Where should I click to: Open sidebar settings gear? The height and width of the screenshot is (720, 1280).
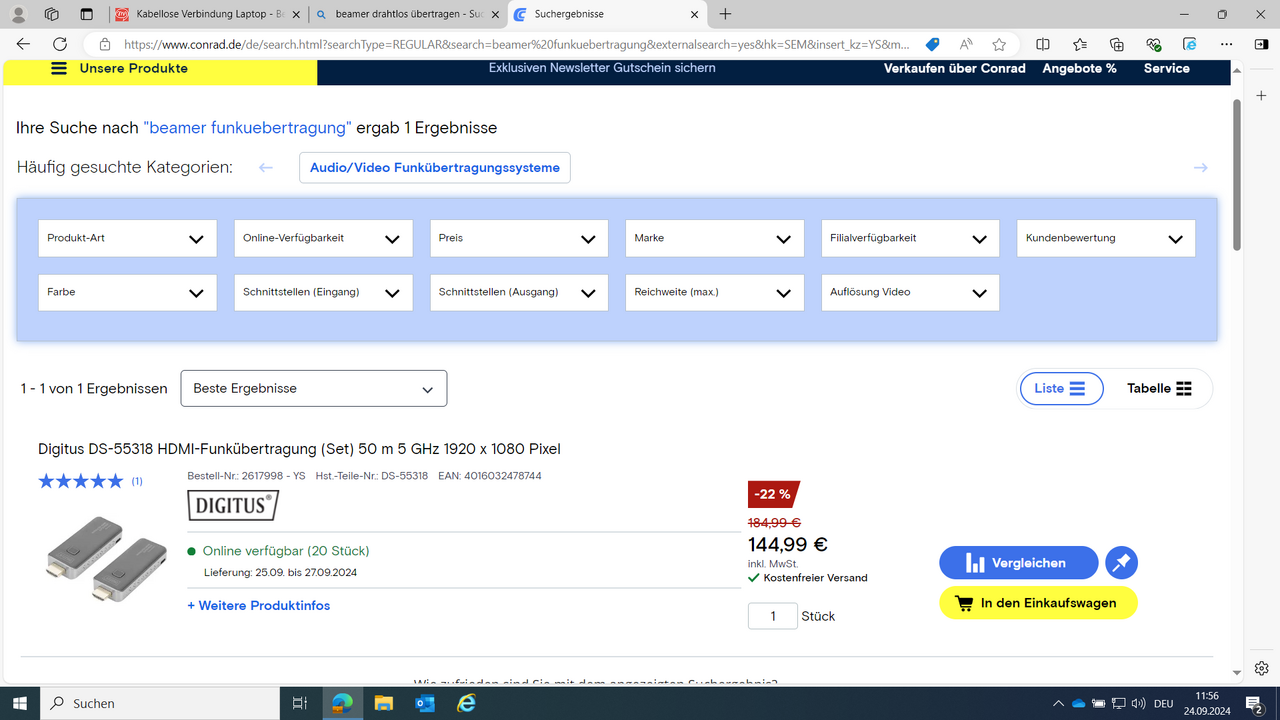pyautogui.click(x=1261, y=668)
